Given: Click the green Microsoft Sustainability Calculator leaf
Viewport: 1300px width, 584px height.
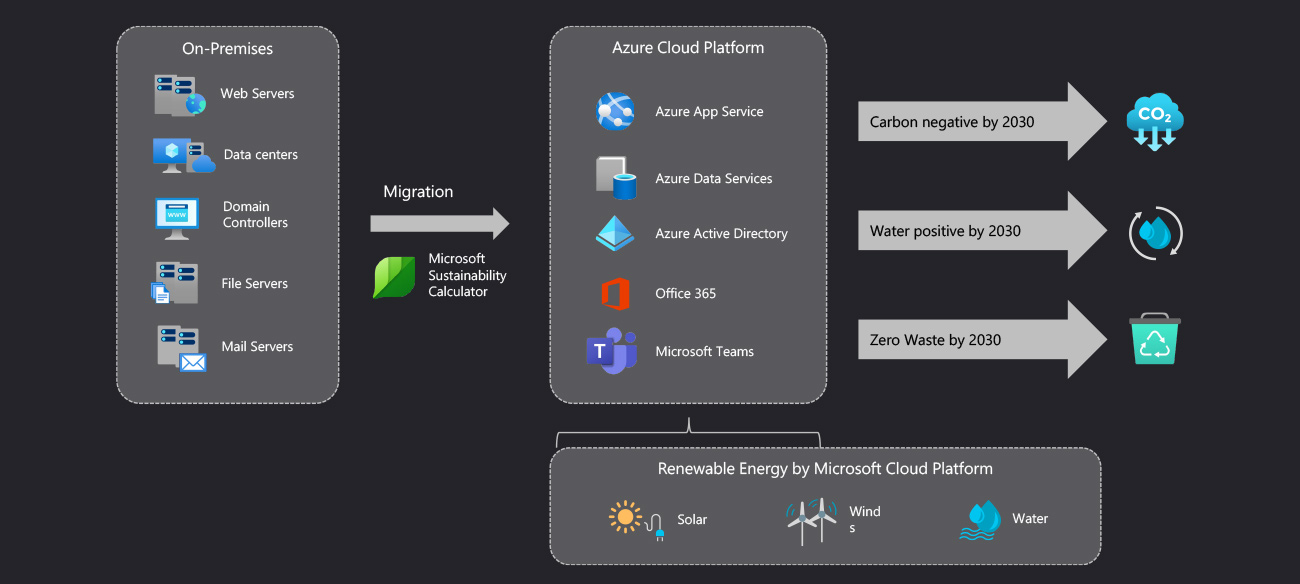Looking at the screenshot, I should pyautogui.click(x=394, y=277).
